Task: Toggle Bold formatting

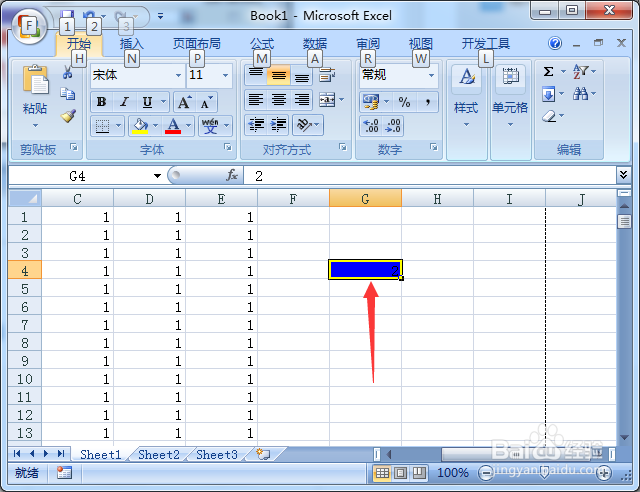Action: [x=102, y=102]
